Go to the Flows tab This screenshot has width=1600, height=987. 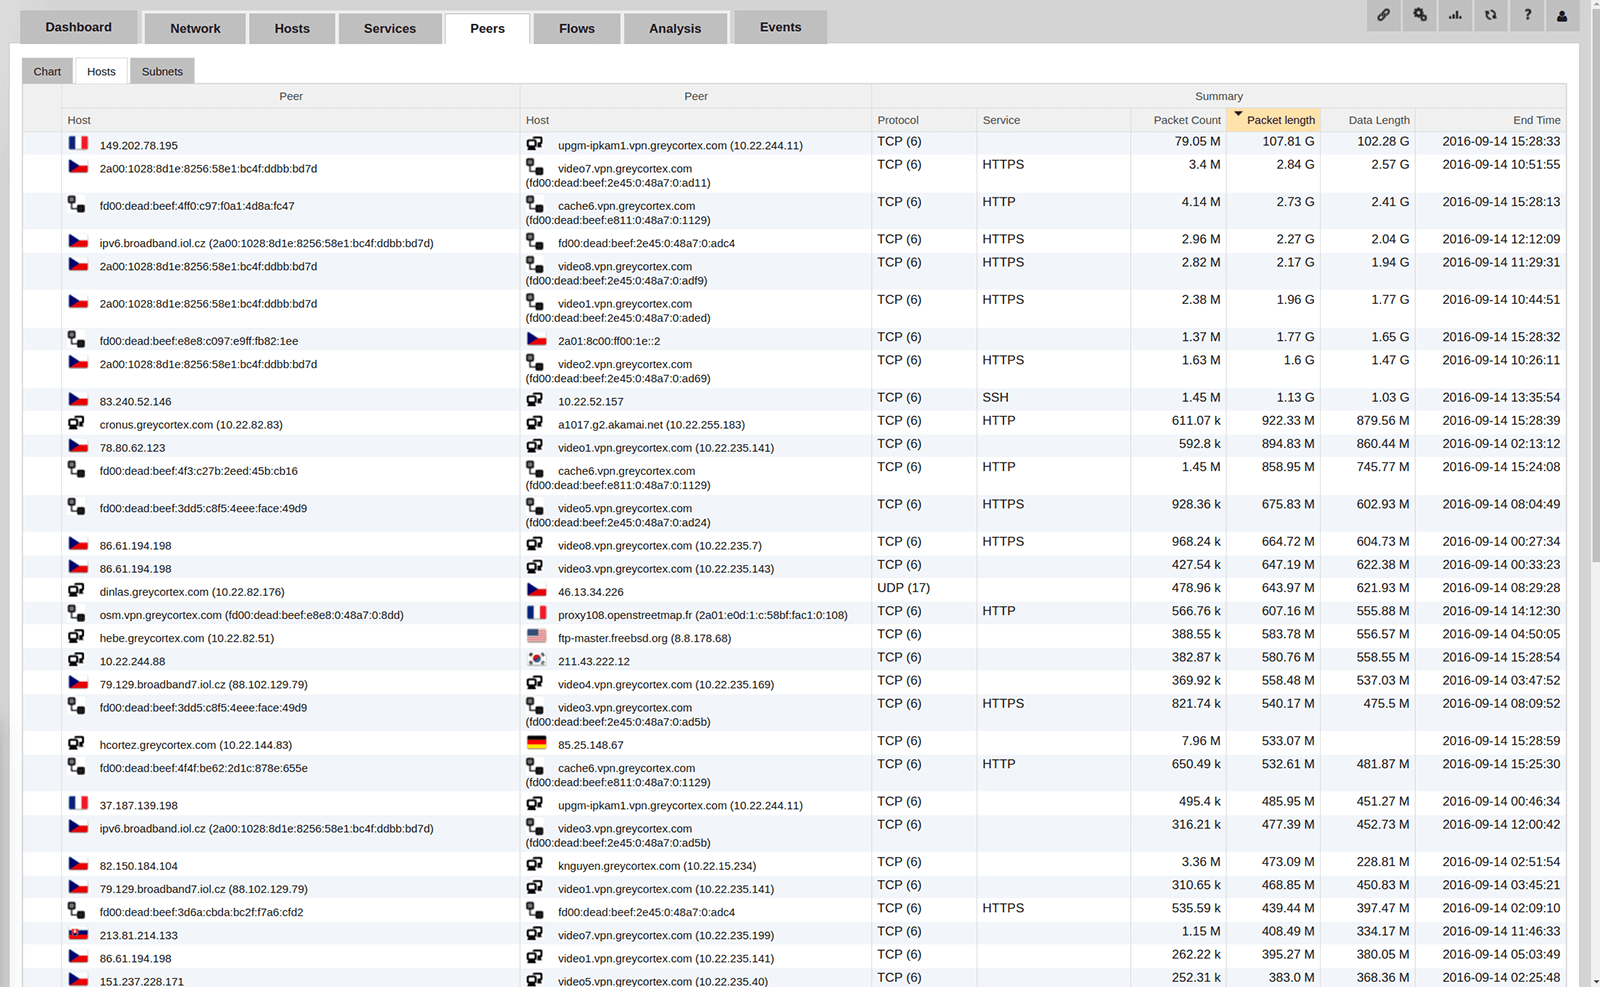pyautogui.click(x=577, y=28)
